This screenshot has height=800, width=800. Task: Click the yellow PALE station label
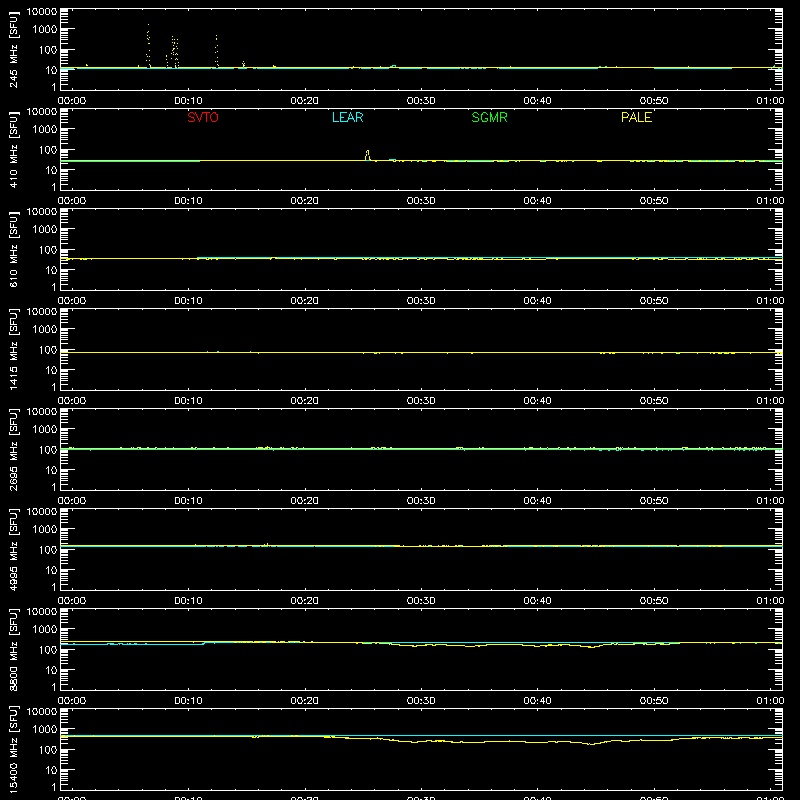click(636, 117)
